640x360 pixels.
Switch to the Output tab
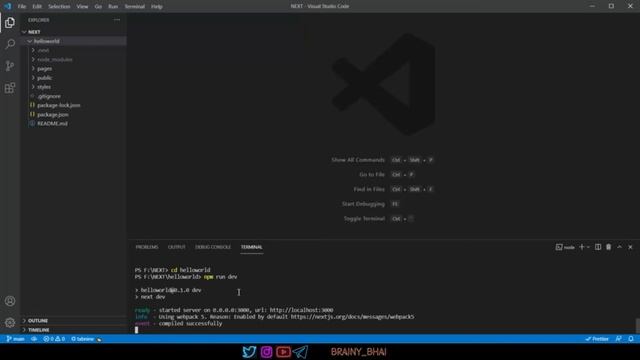tap(176, 247)
